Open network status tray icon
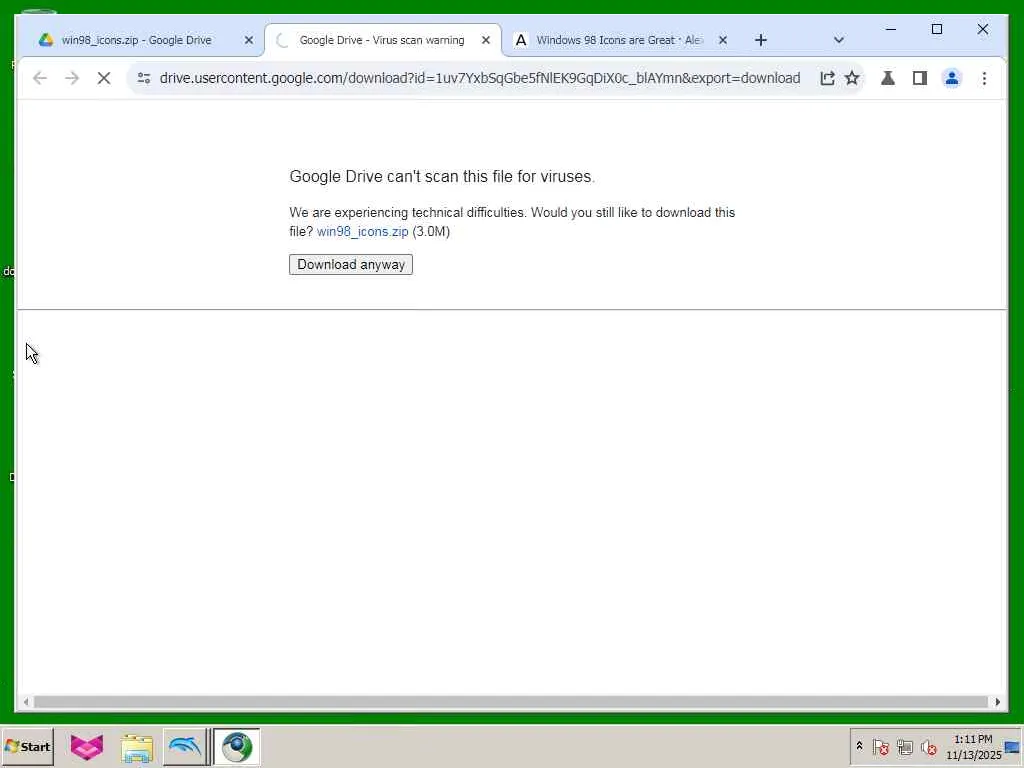Image resolution: width=1024 pixels, height=768 pixels. coord(904,747)
